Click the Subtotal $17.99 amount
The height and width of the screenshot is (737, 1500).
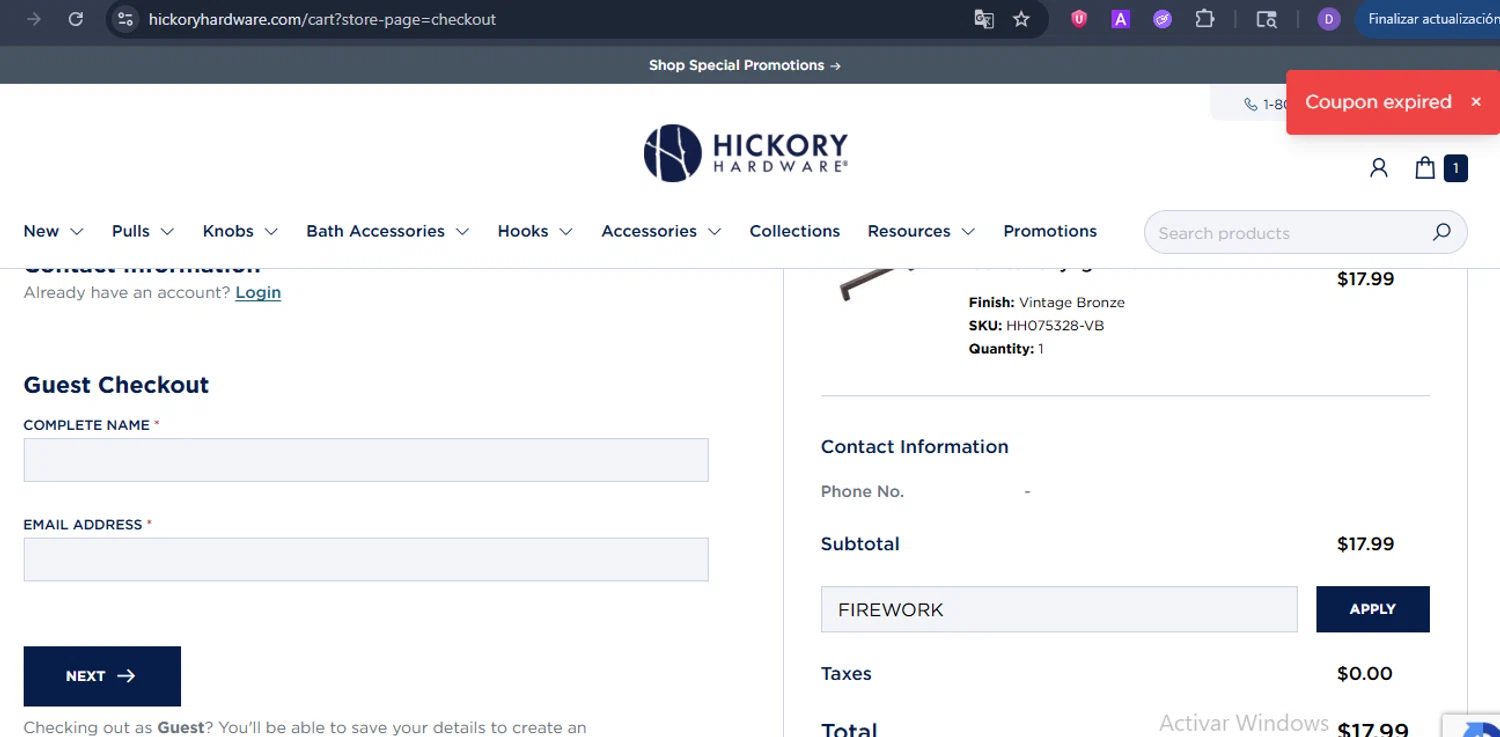[1365, 544]
